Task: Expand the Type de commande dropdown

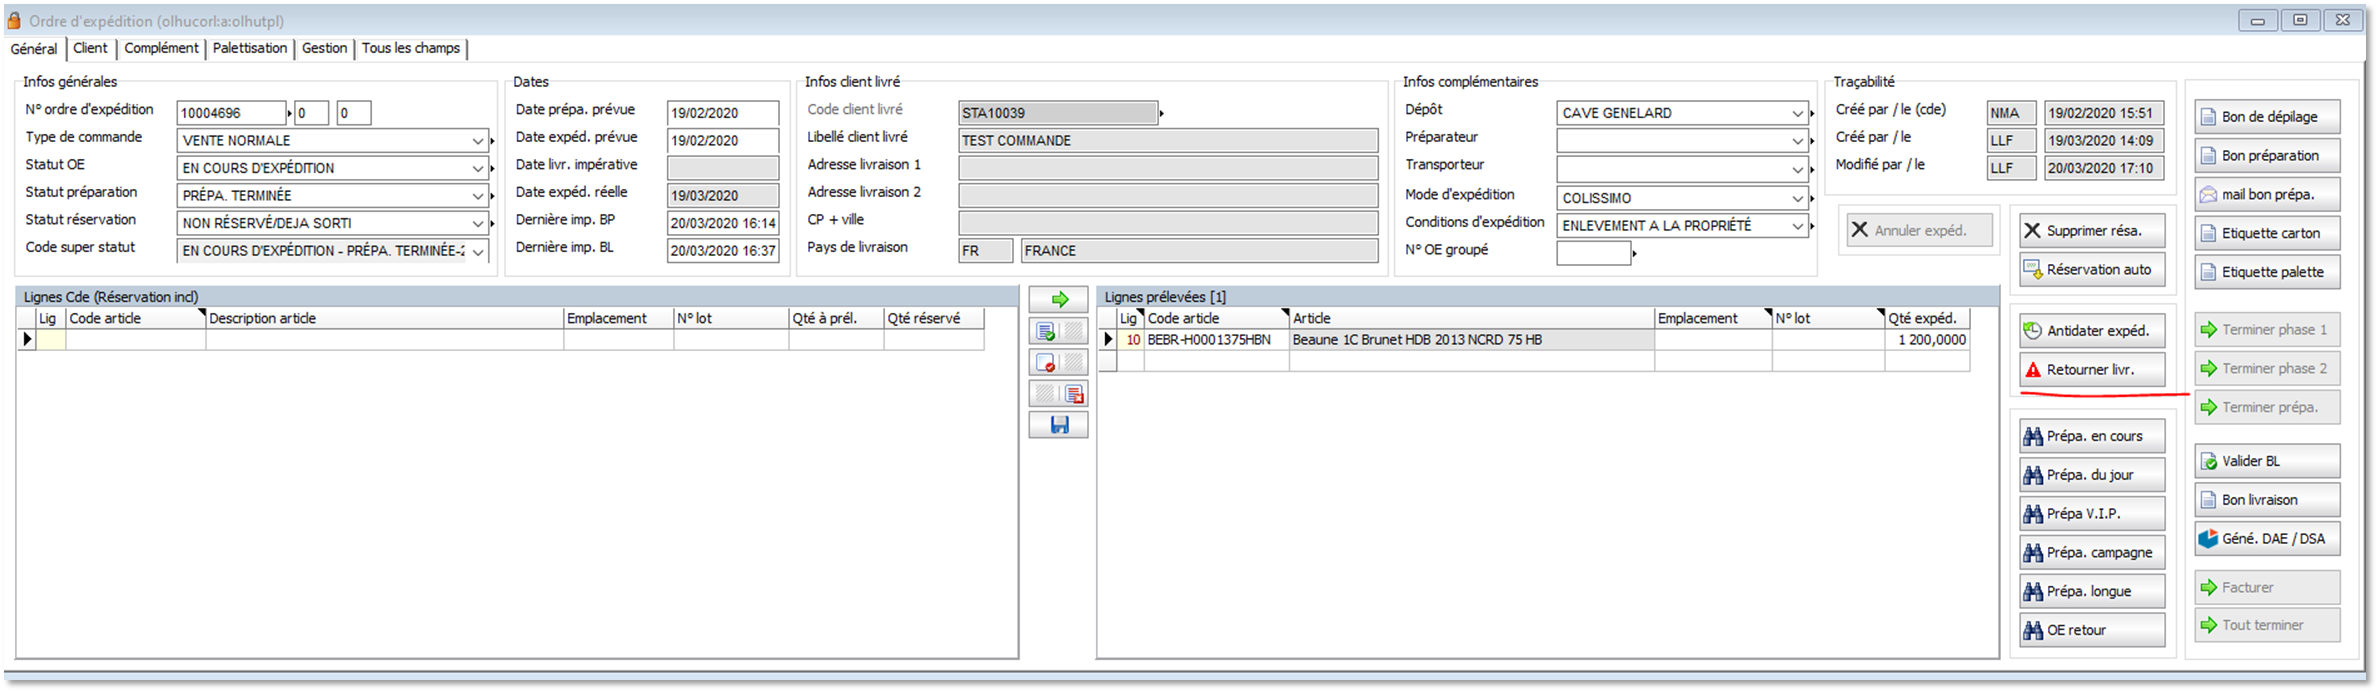Action: (x=477, y=141)
